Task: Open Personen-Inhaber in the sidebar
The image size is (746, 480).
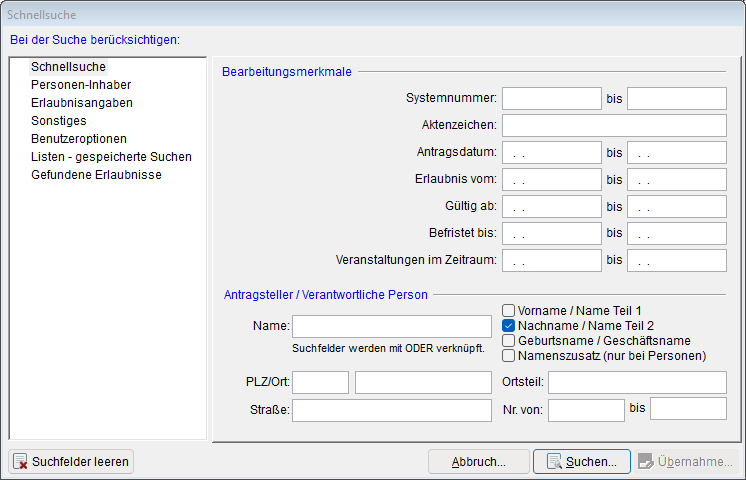Action: [80, 85]
